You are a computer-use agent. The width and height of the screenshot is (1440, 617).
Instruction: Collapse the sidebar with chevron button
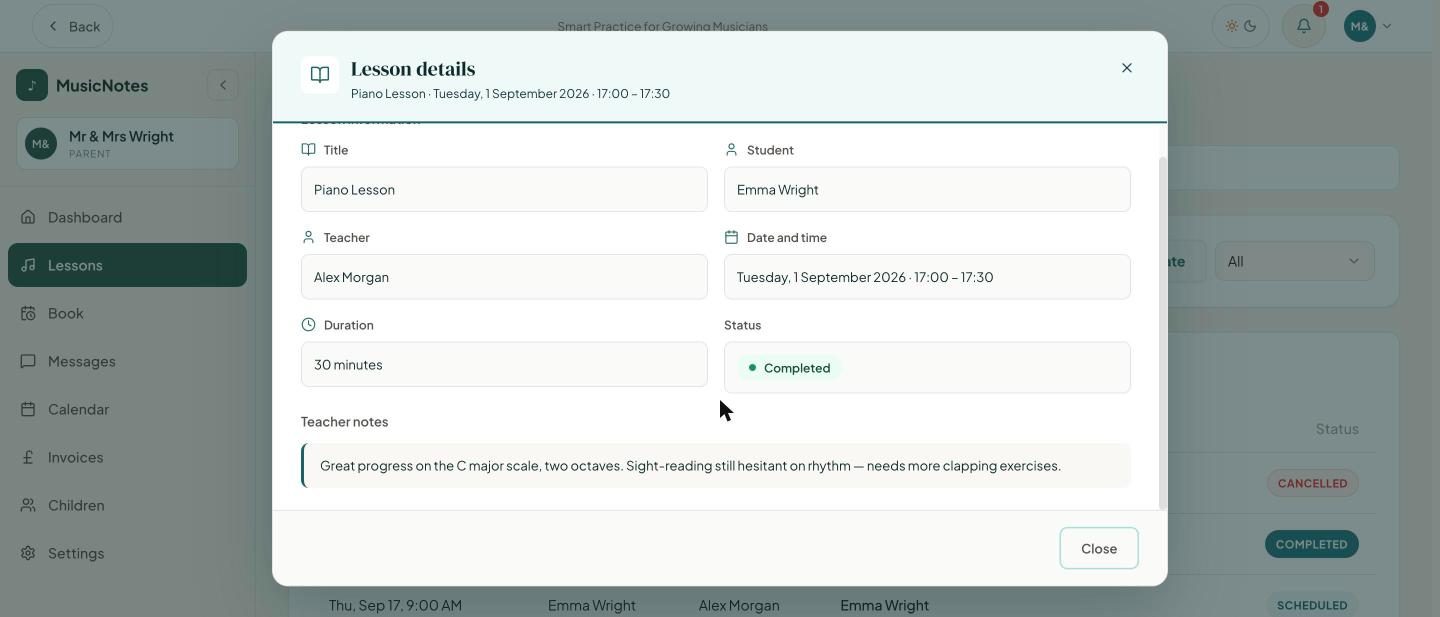(223, 85)
